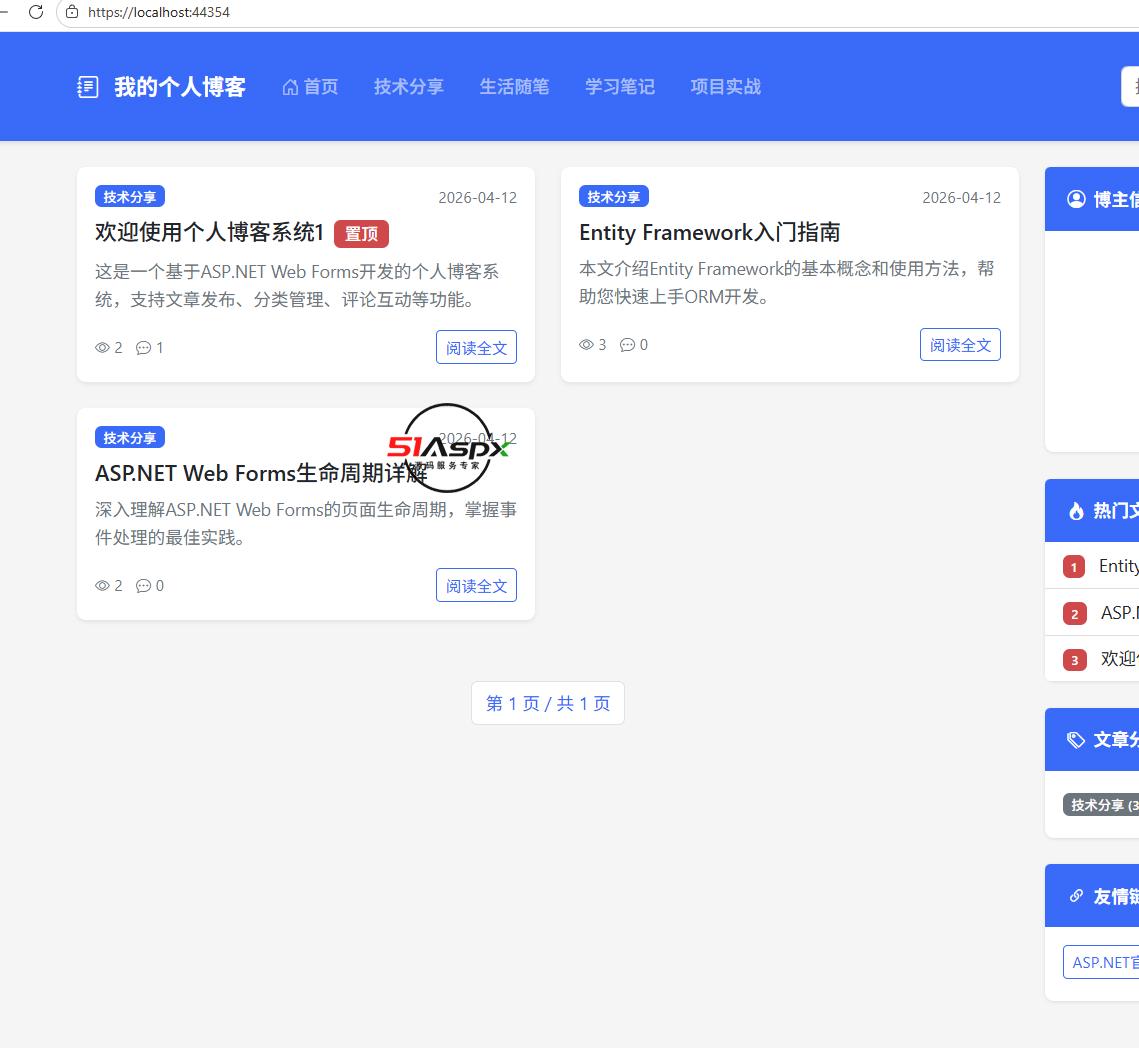Viewport: 1139px width, 1048px height.
Task: Click the tag icon in 文章分类 sidebar header
Action: pyautogui.click(x=1076, y=740)
